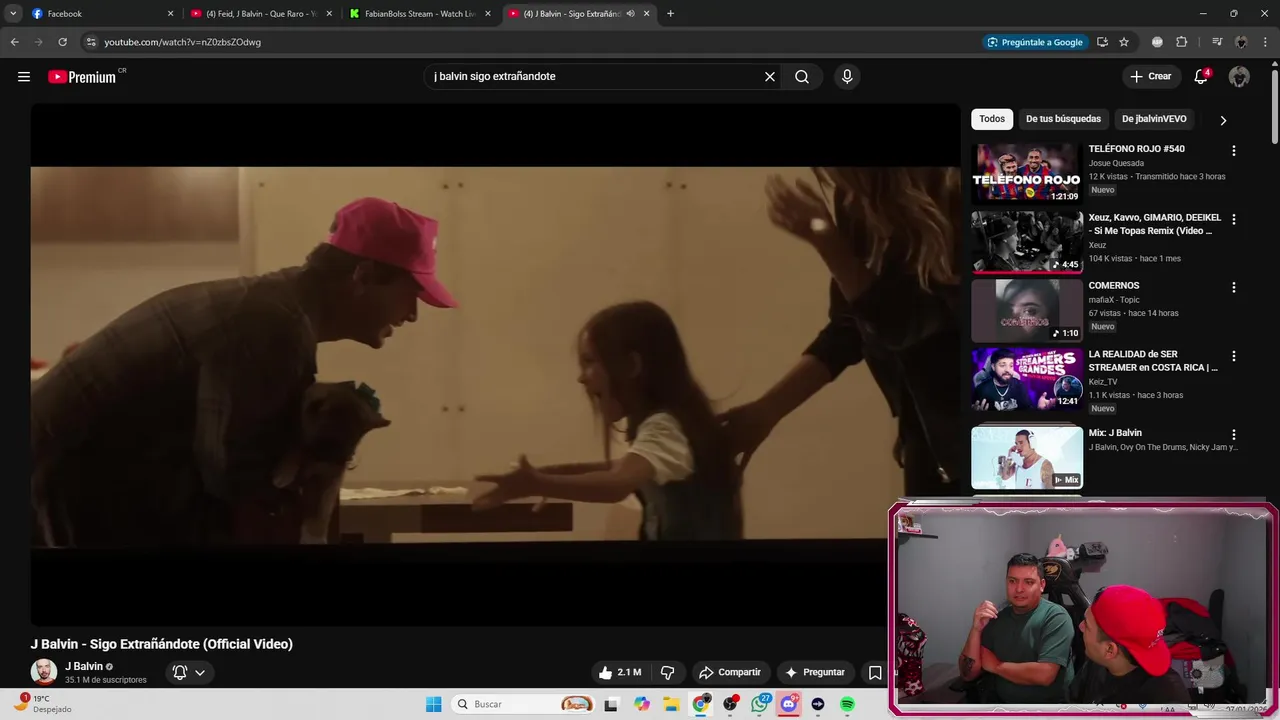This screenshot has height=720, width=1280.
Task: Open more options for TELÉFONO ROJO #540
Action: click(x=1233, y=151)
